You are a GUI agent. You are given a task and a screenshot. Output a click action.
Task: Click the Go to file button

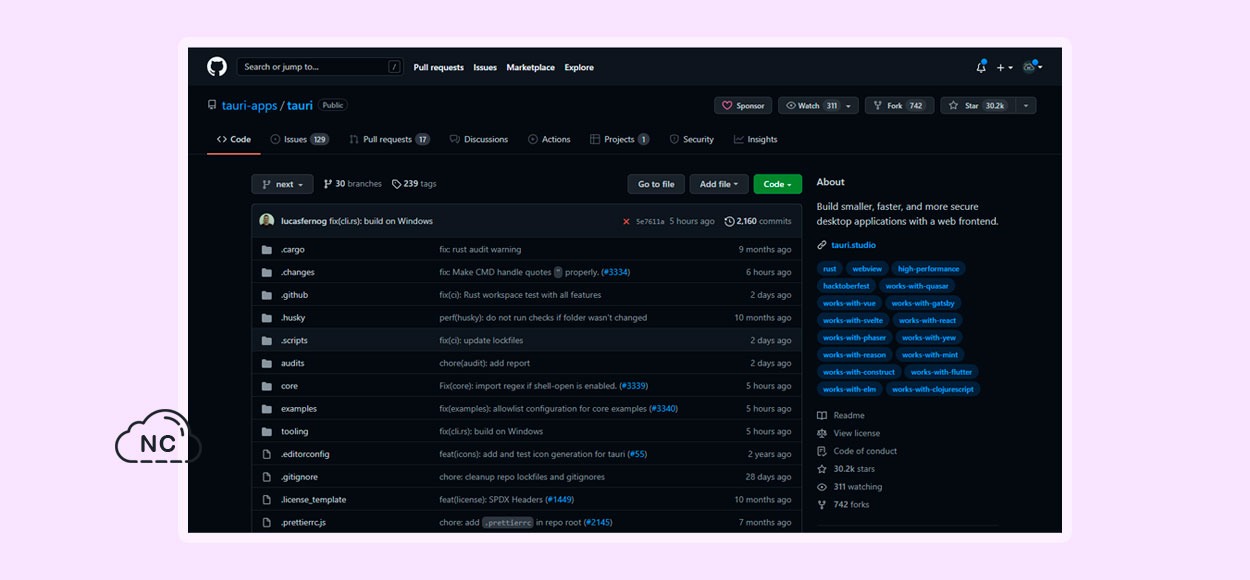[x=656, y=184]
